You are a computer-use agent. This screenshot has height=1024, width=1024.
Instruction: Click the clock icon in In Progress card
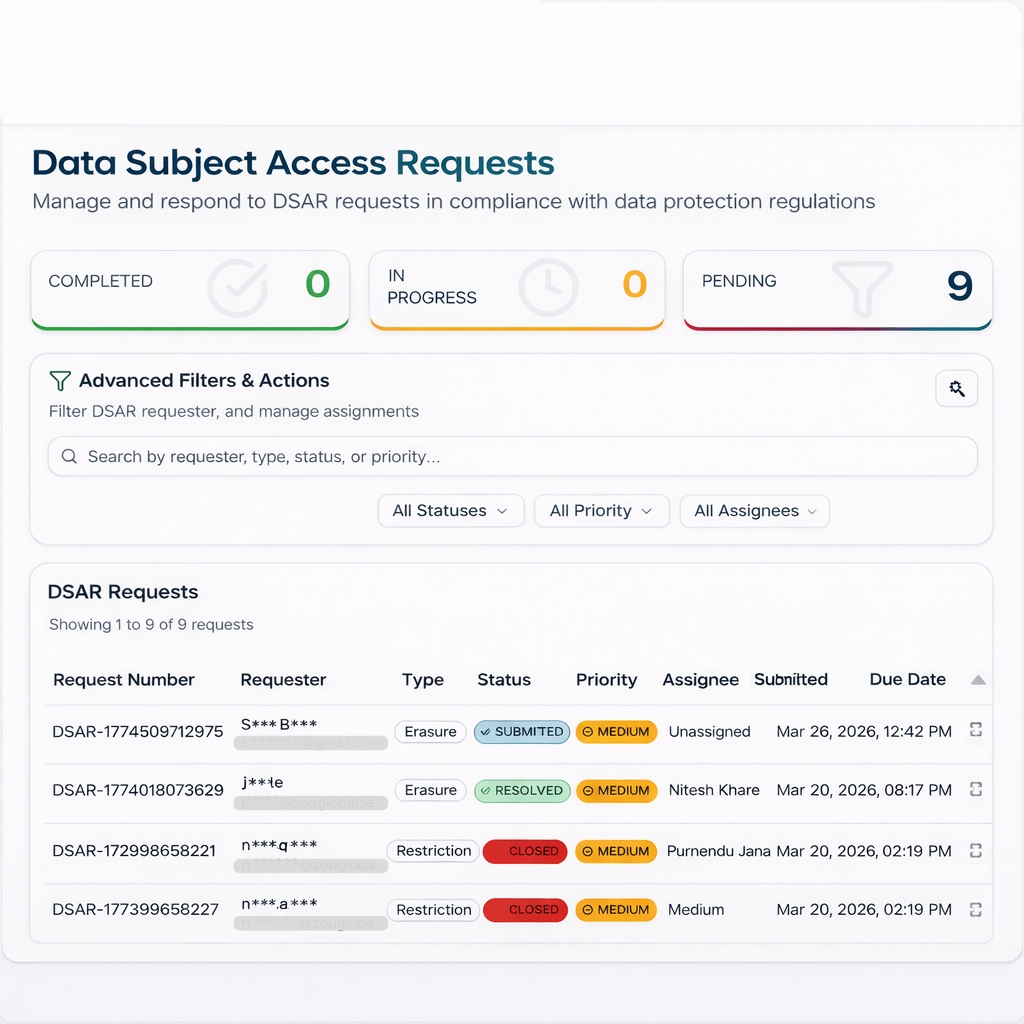(548, 288)
